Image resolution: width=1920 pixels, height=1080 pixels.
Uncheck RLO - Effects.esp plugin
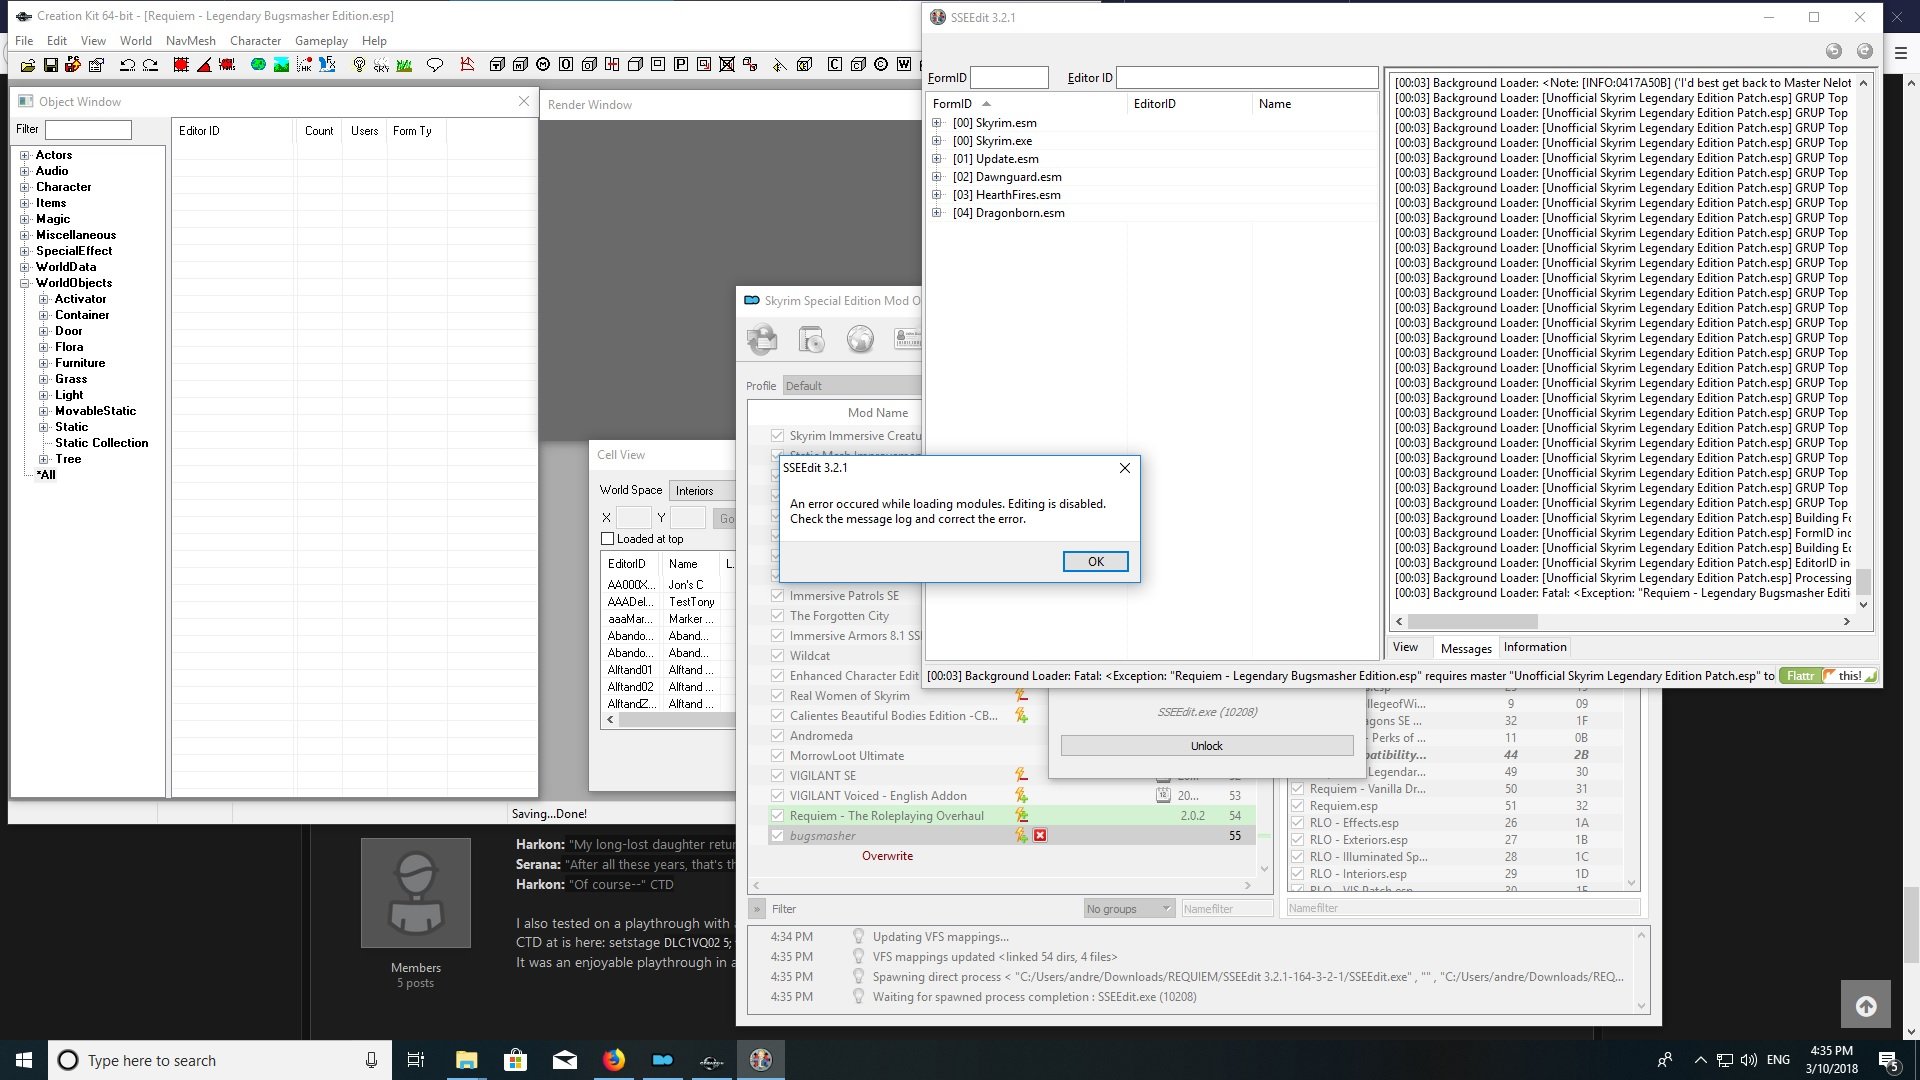point(1297,823)
